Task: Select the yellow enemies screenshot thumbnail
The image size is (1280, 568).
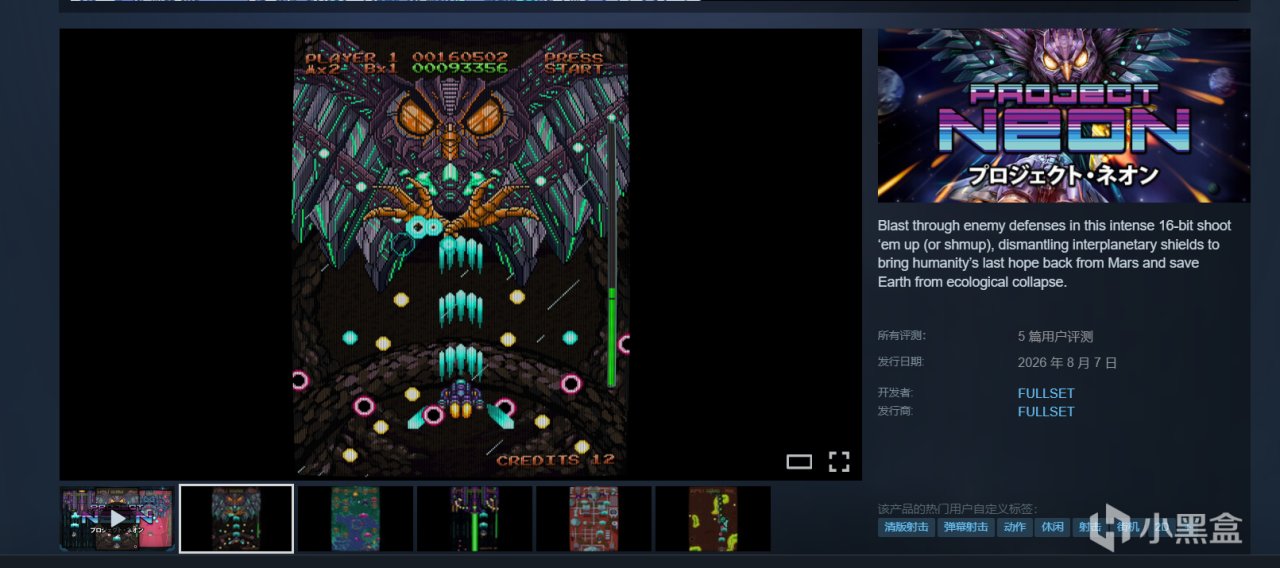Action: point(712,518)
